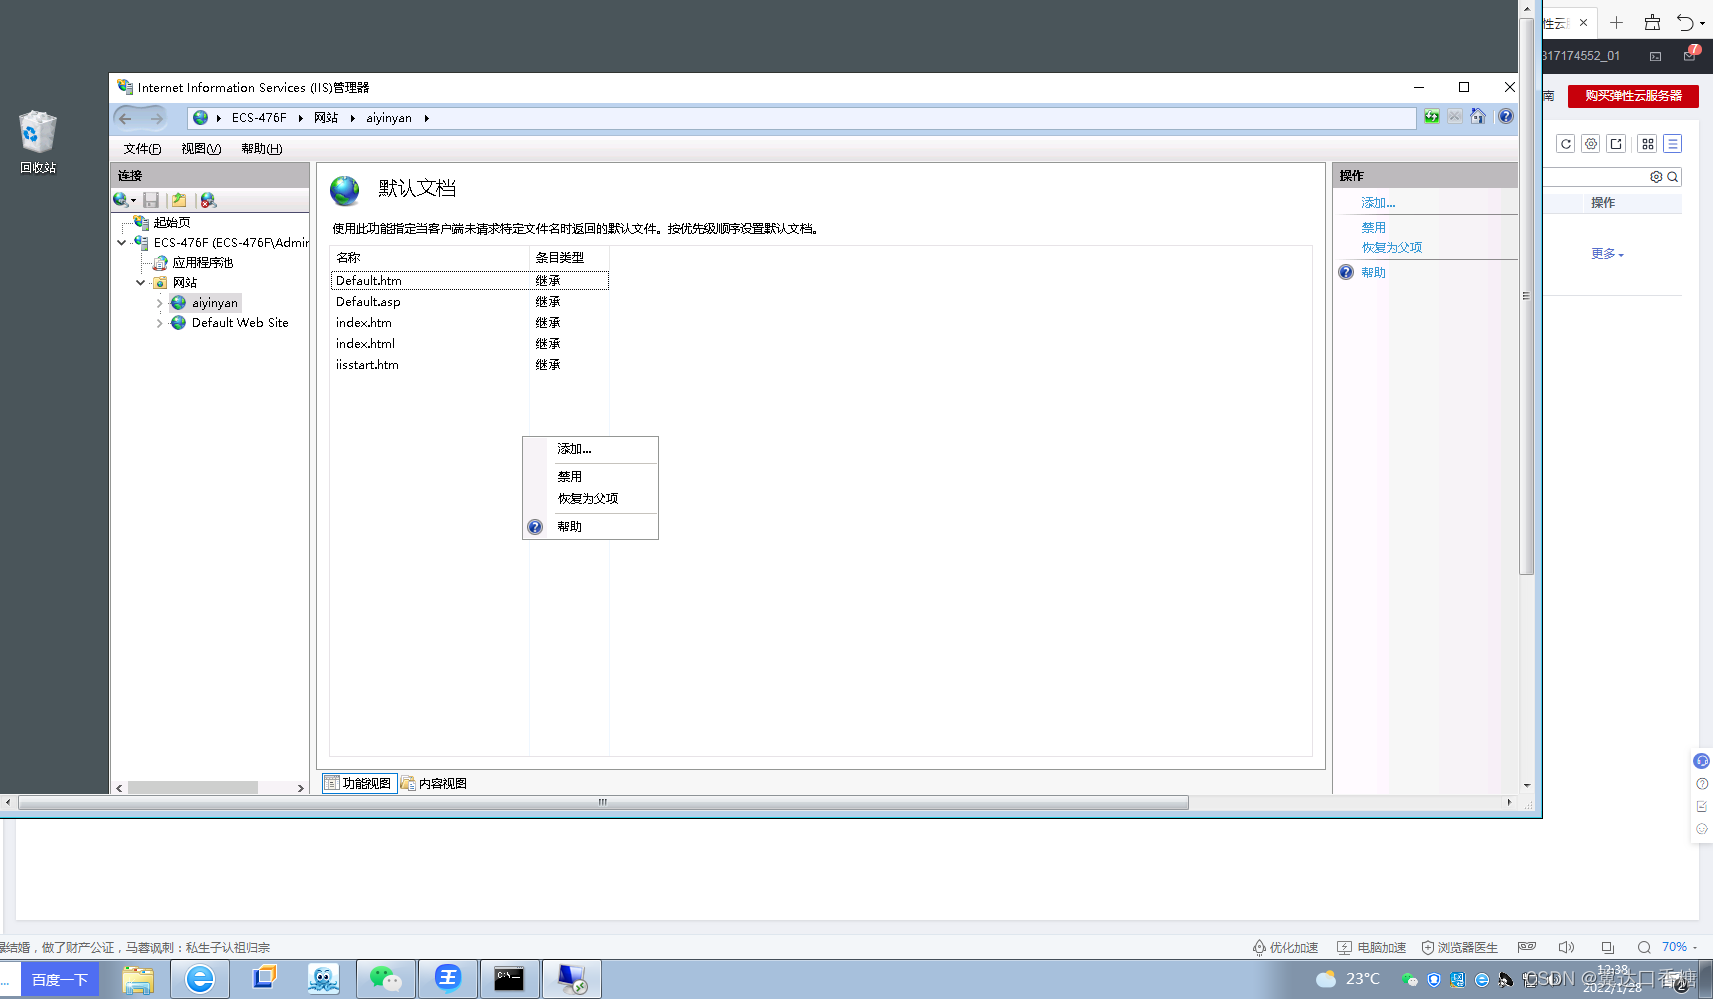Click the IIS Back navigation arrow
Image resolution: width=1713 pixels, height=999 pixels.
point(126,118)
